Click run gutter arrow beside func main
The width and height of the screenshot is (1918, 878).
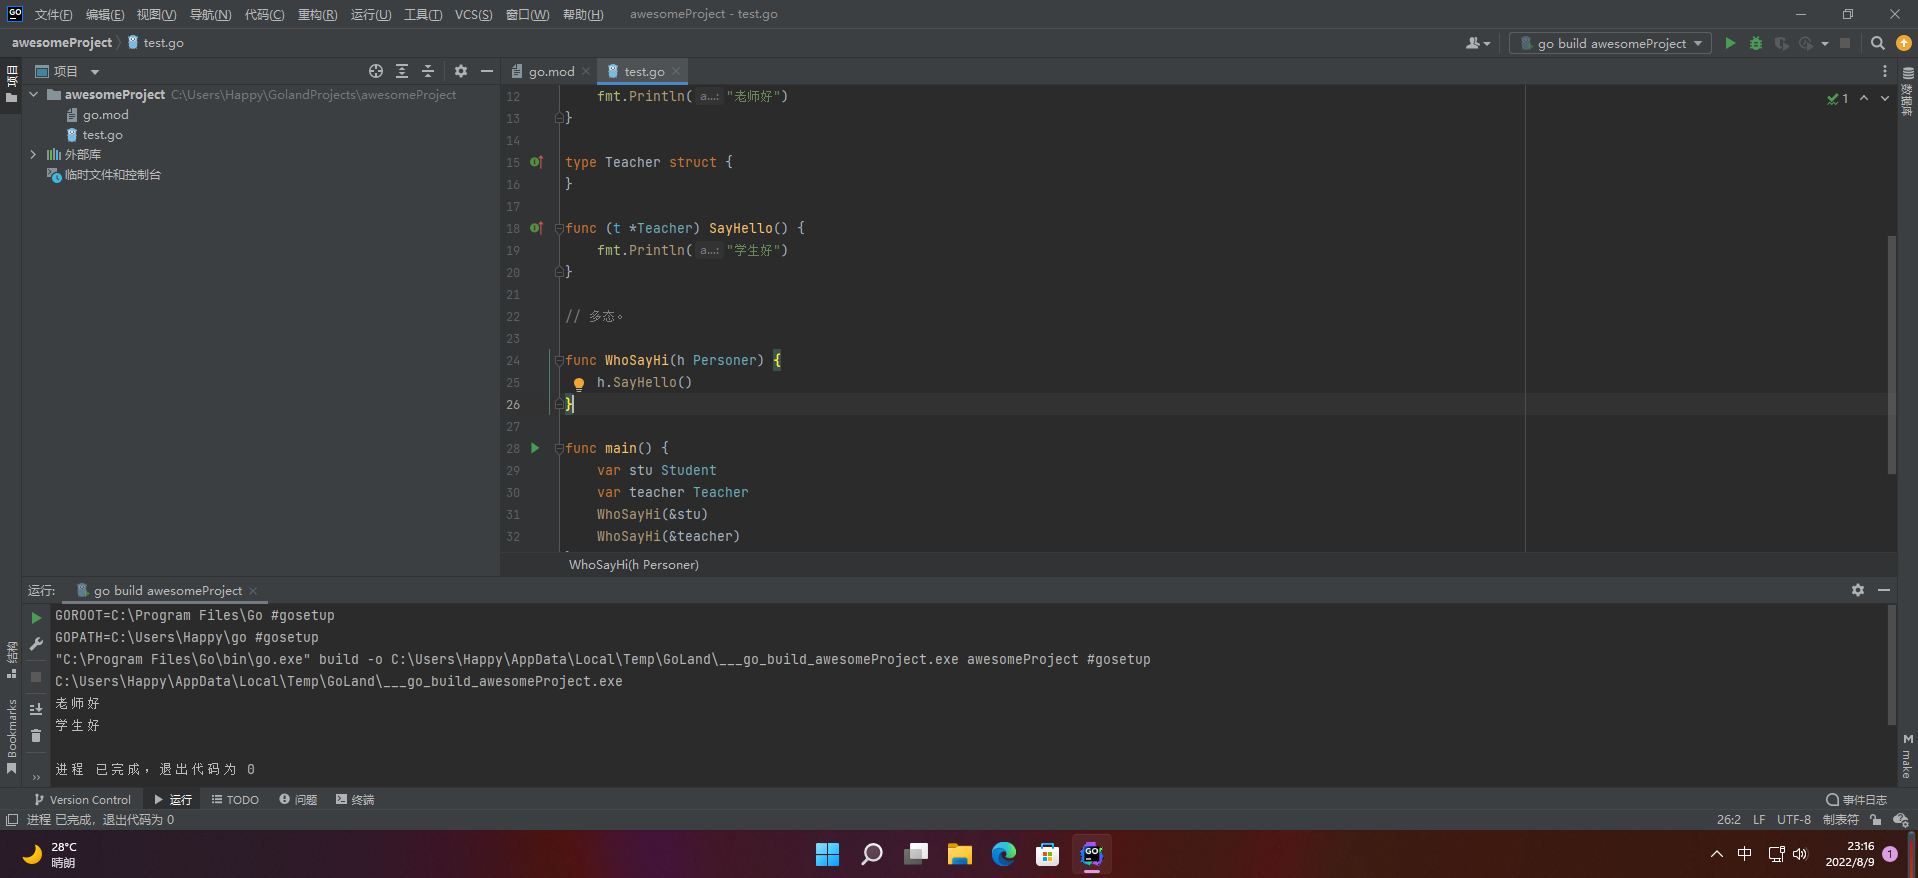(x=535, y=448)
